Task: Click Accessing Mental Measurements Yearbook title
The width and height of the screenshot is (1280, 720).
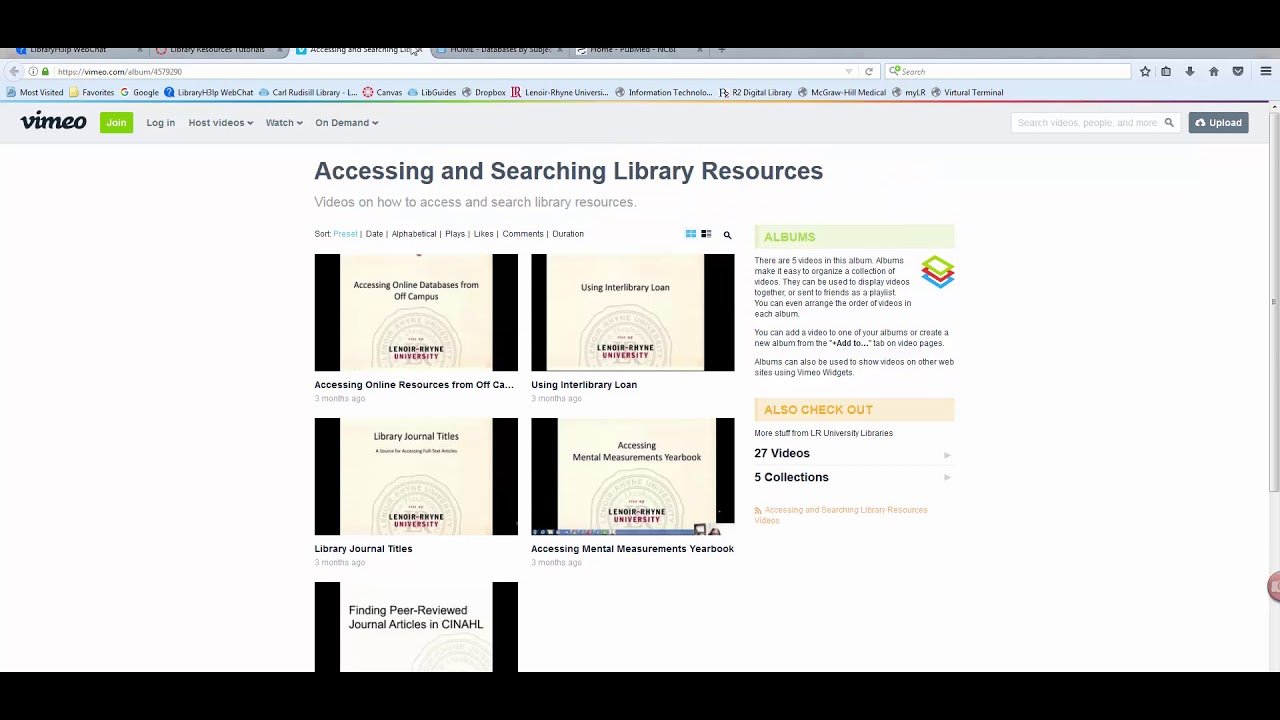Action: pos(632,549)
